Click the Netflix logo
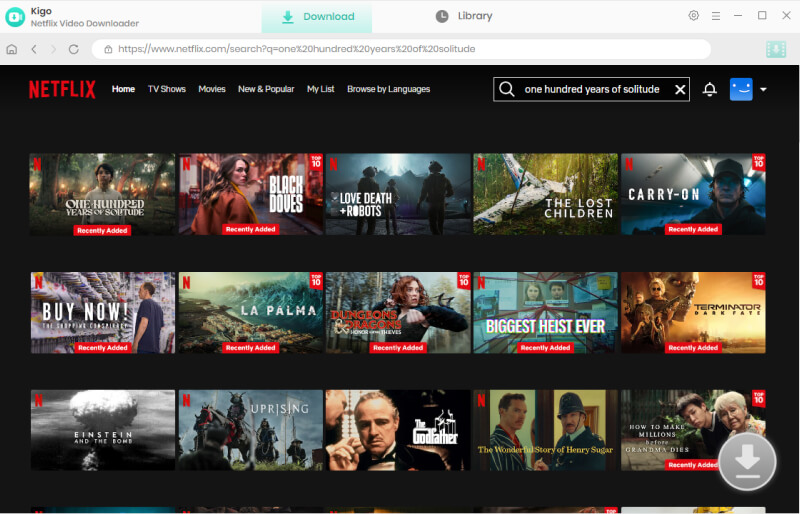 62,89
